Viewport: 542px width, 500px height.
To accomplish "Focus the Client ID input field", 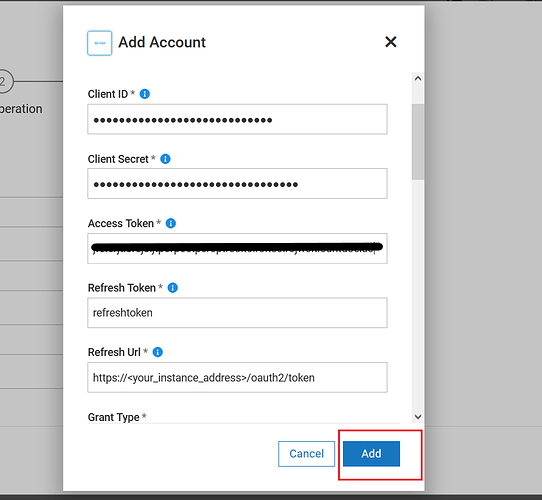I will pos(237,119).
